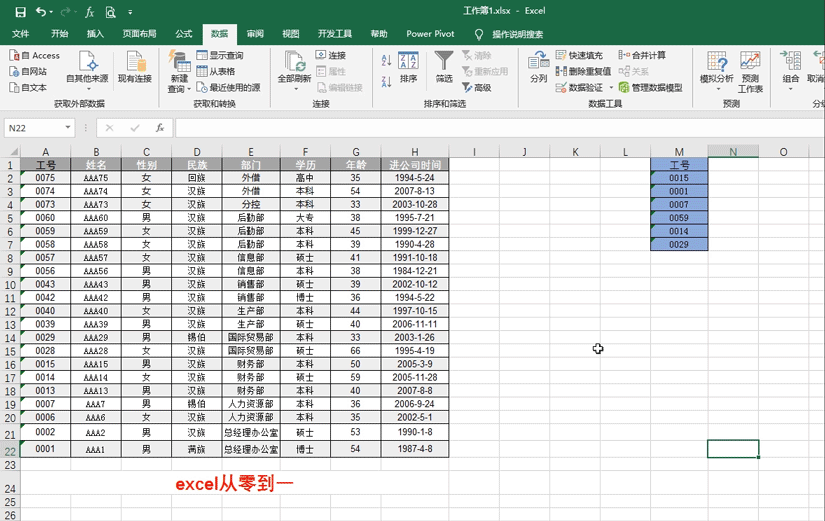The height and width of the screenshot is (521, 825).
Task: Expand the Refresh All (全部刷新) dropdown
Action: point(295,90)
